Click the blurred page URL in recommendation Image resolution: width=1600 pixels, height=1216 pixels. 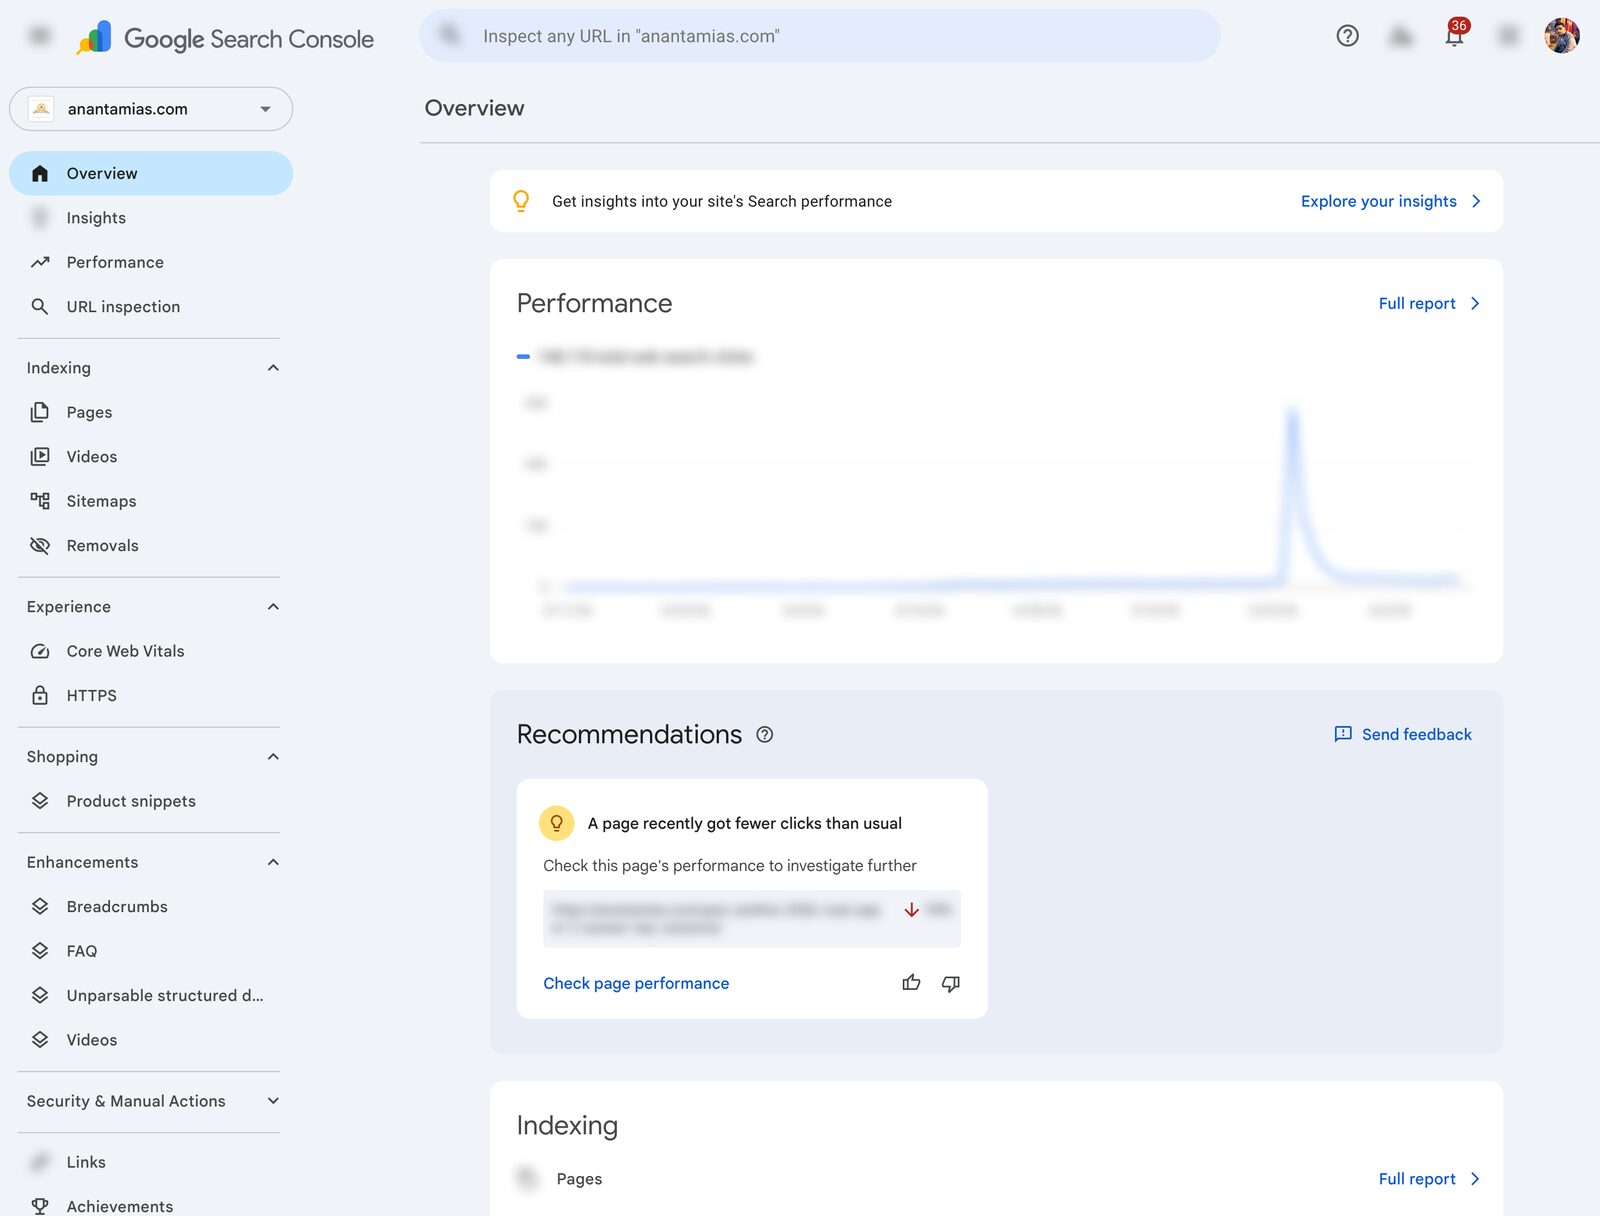[x=716, y=918]
